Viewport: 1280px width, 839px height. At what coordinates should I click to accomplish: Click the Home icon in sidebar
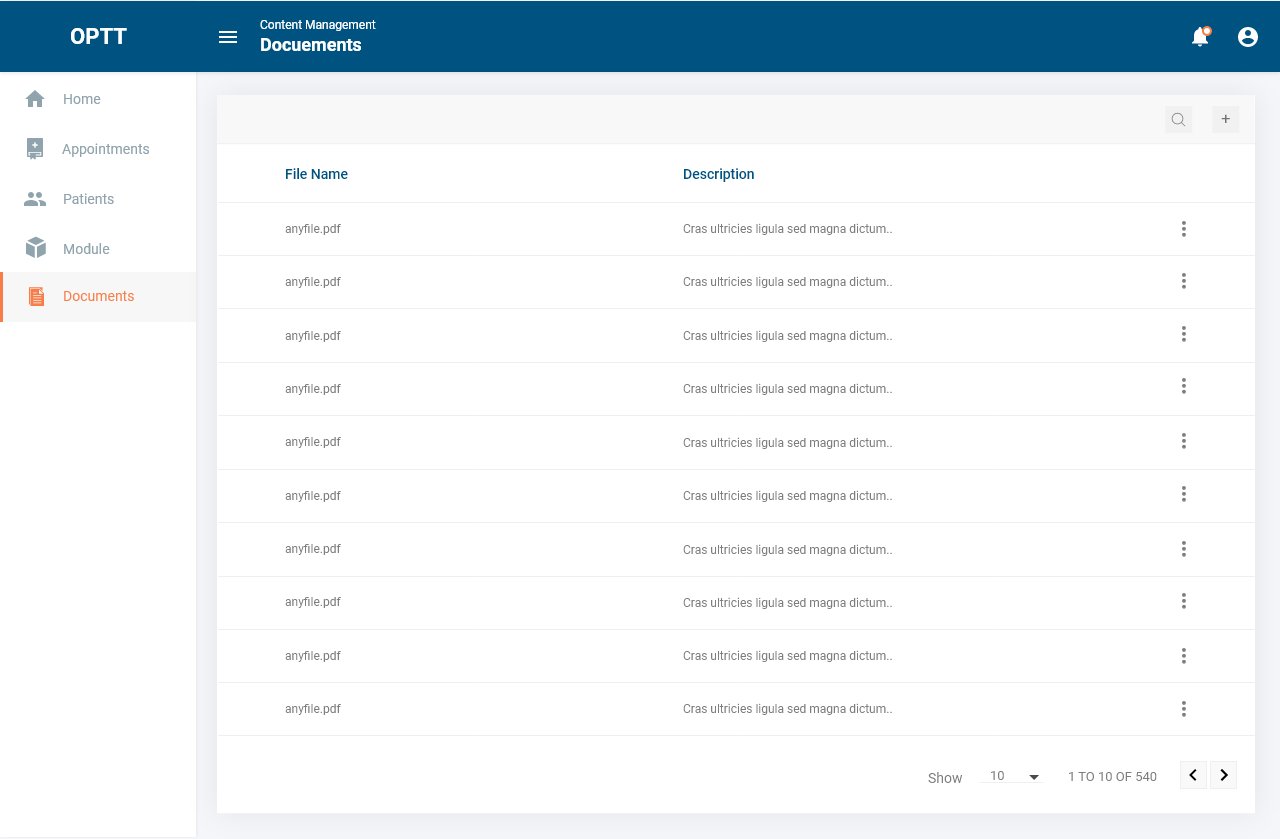click(x=35, y=99)
